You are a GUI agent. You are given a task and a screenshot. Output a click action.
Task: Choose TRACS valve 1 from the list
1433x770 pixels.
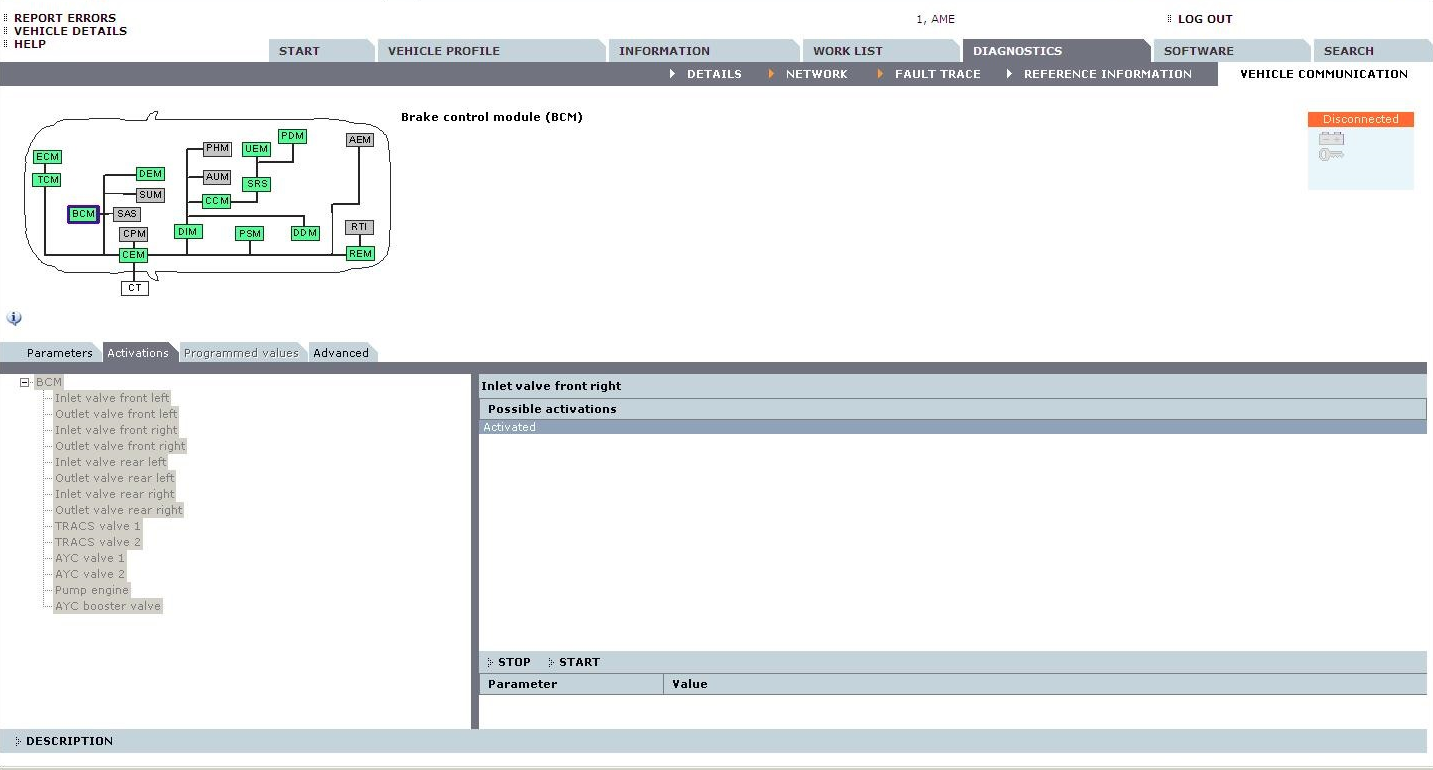click(x=98, y=526)
